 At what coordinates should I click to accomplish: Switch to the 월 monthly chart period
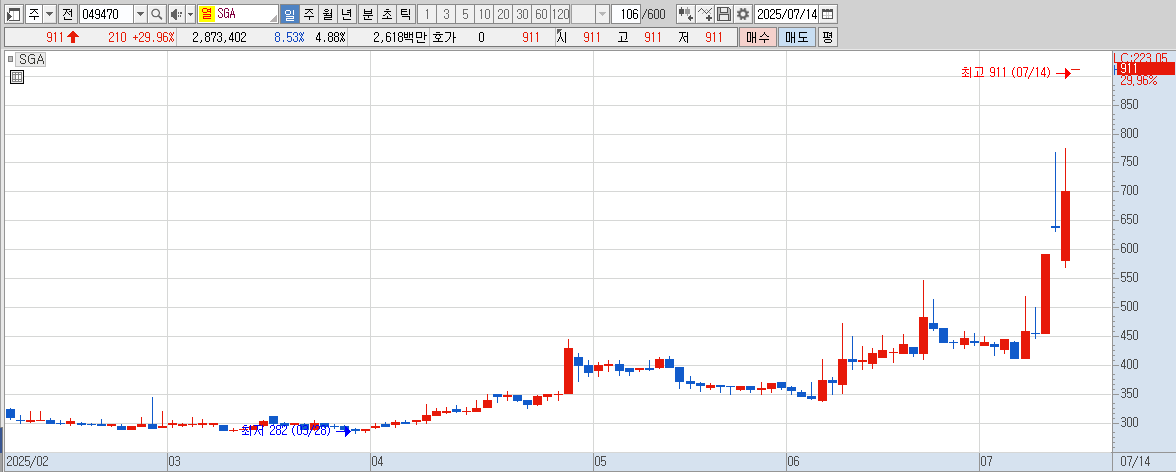pyautogui.click(x=327, y=14)
